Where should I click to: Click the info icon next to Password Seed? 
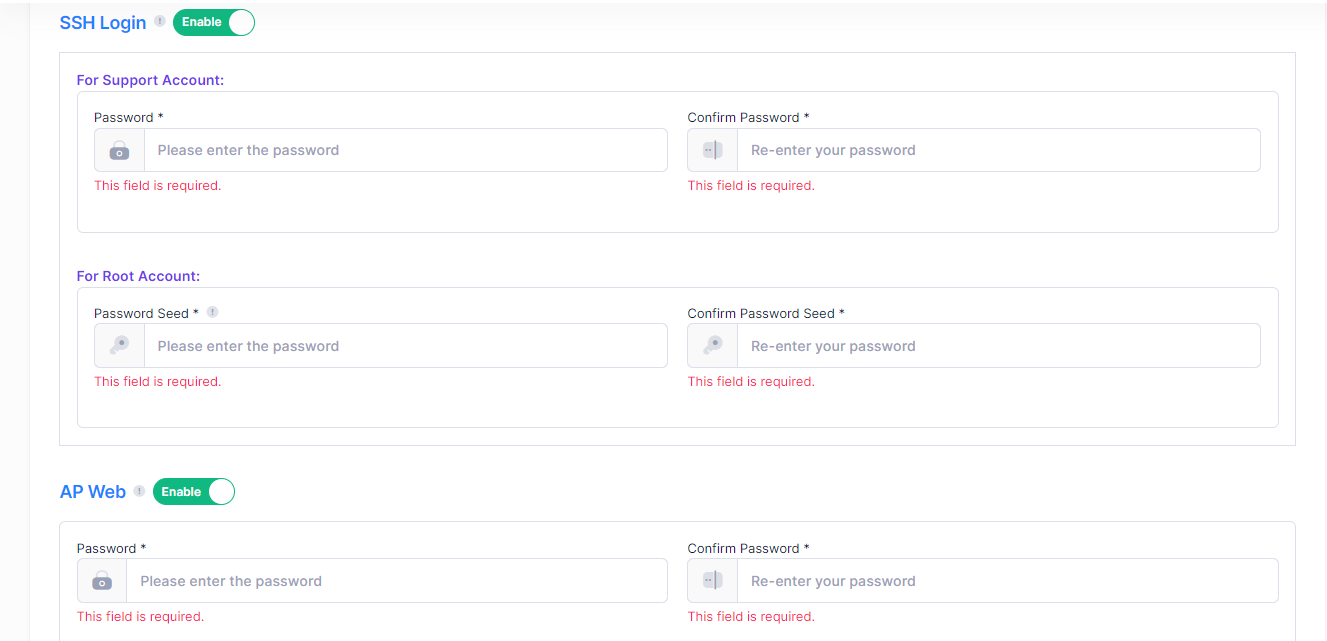[212, 312]
